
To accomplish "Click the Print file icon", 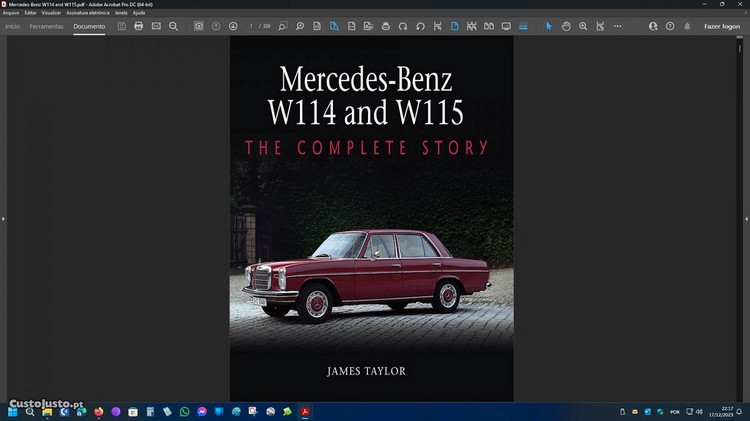I will (138, 26).
